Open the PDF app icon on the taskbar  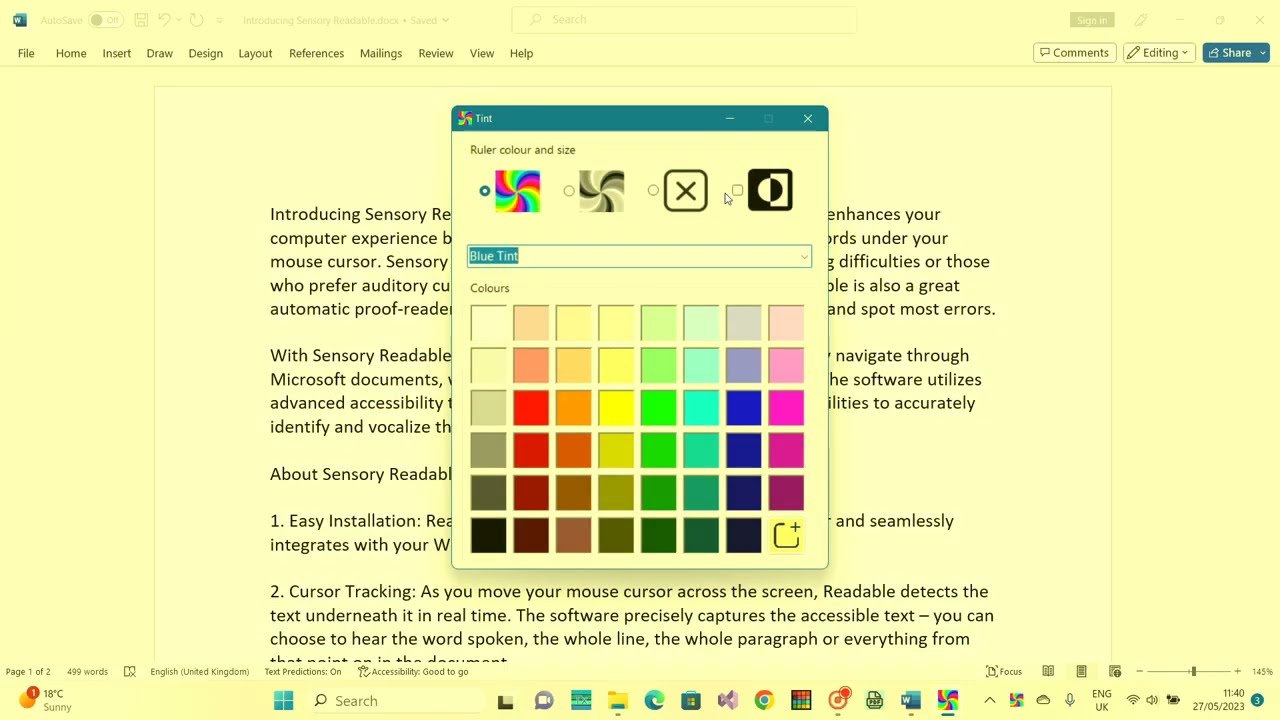pyautogui.click(x=874, y=701)
